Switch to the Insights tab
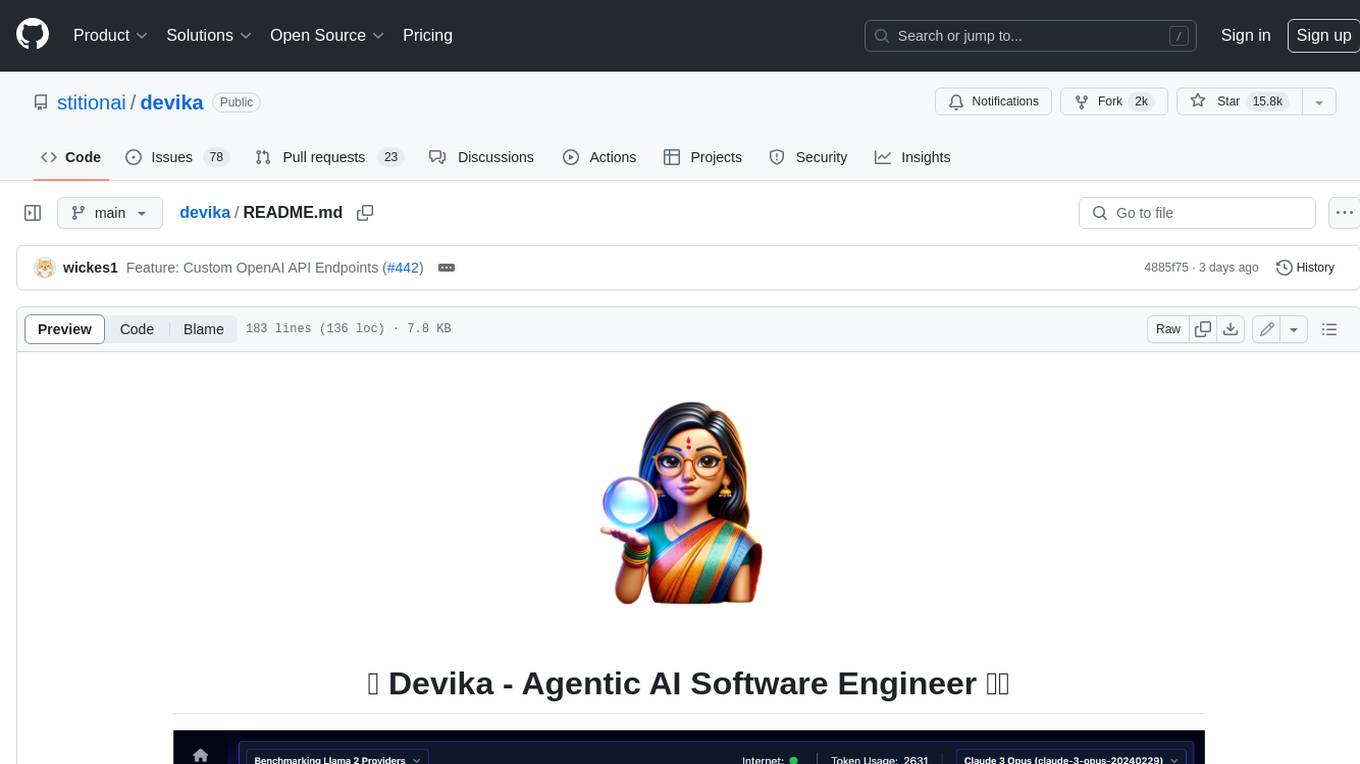Image resolution: width=1360 pixels, height=764 pixels. pyautogui.click(x=912, y=157)
